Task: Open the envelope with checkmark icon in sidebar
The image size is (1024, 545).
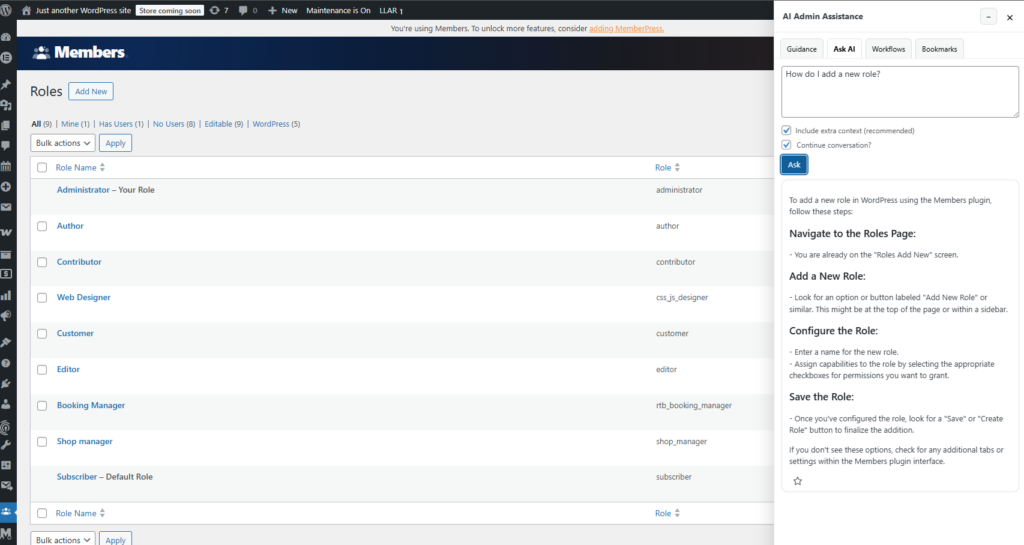Action: point(6,486)
